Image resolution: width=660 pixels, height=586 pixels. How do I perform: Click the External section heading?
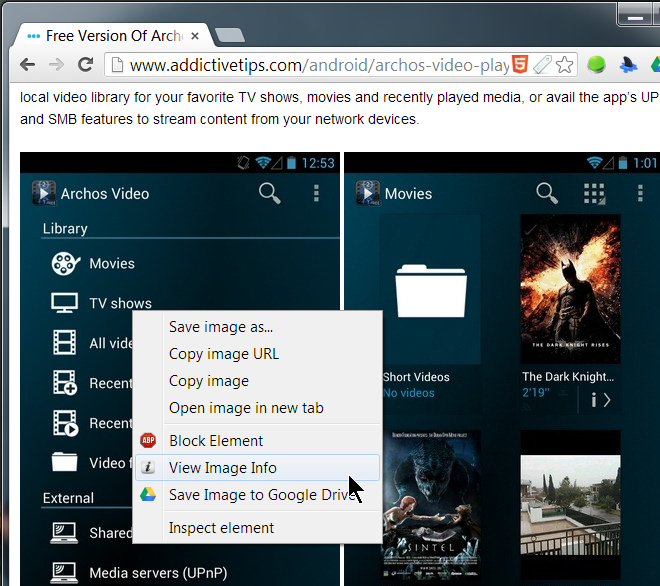click(68, 498)
